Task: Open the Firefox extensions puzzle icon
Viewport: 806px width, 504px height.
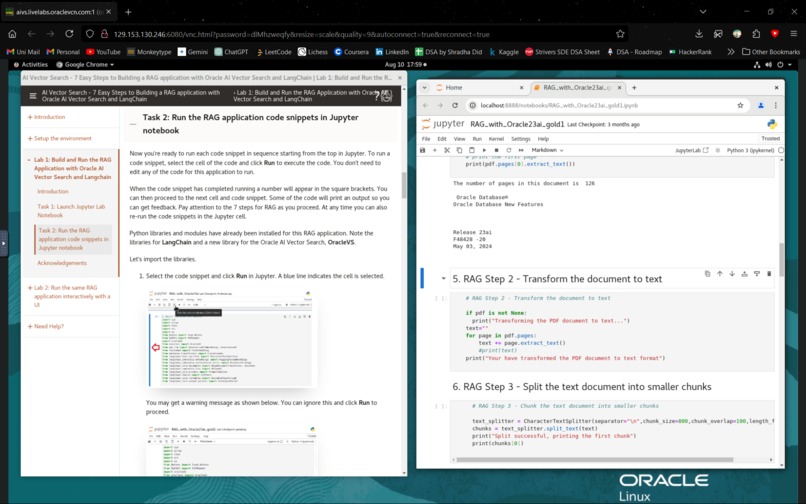Action: [x=756, y=34]
